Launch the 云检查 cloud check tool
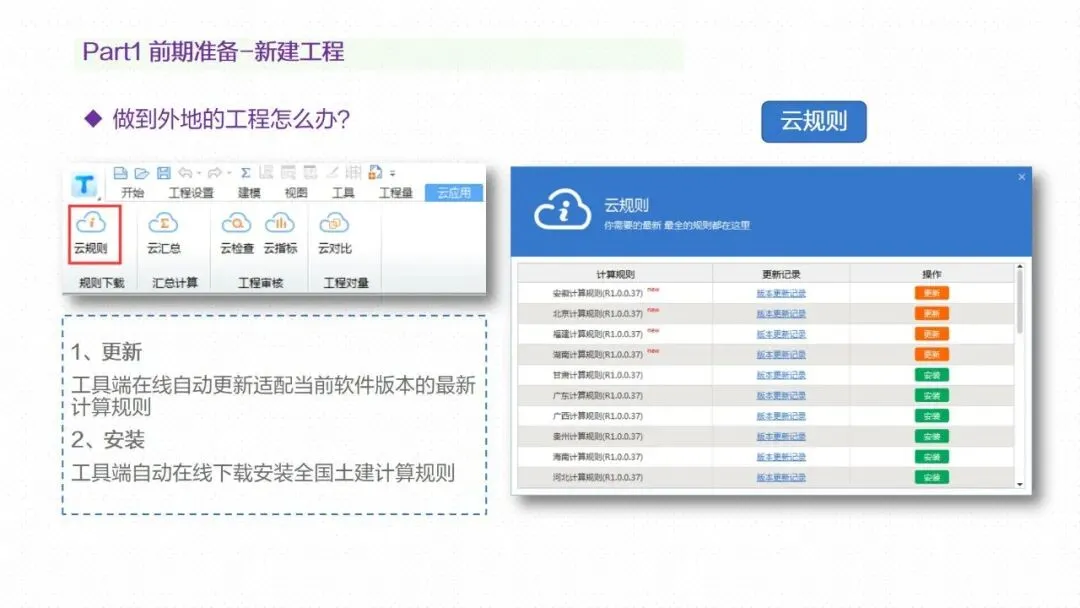 [237, 233]
